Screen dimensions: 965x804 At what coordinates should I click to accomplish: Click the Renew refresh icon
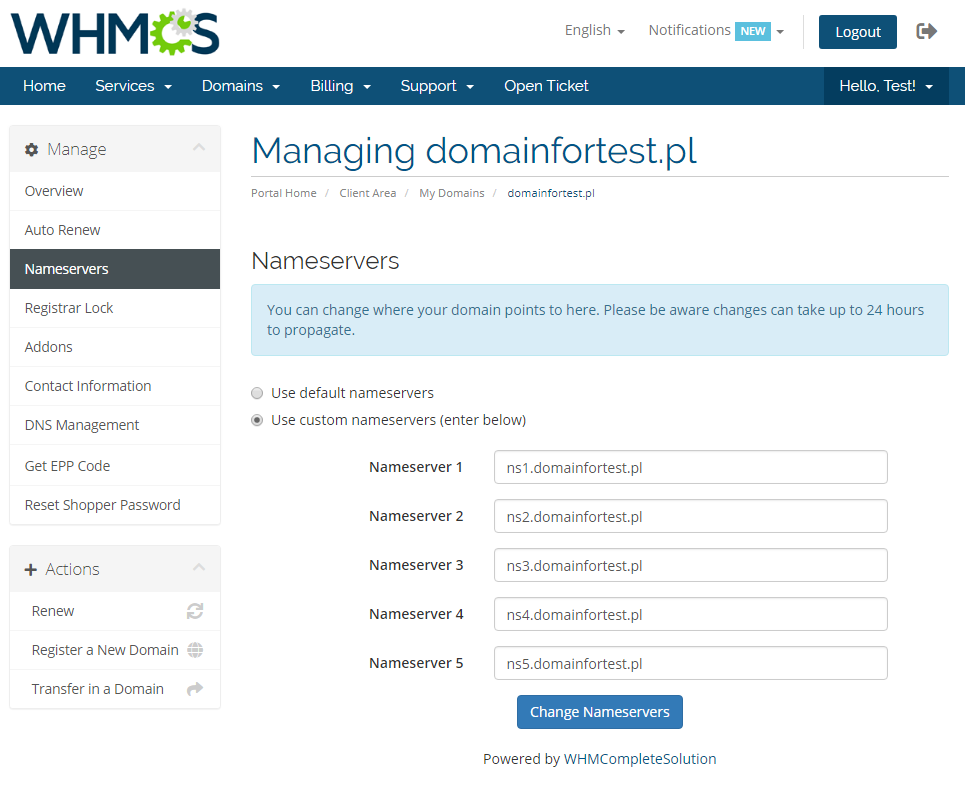[x=195, y=611]
